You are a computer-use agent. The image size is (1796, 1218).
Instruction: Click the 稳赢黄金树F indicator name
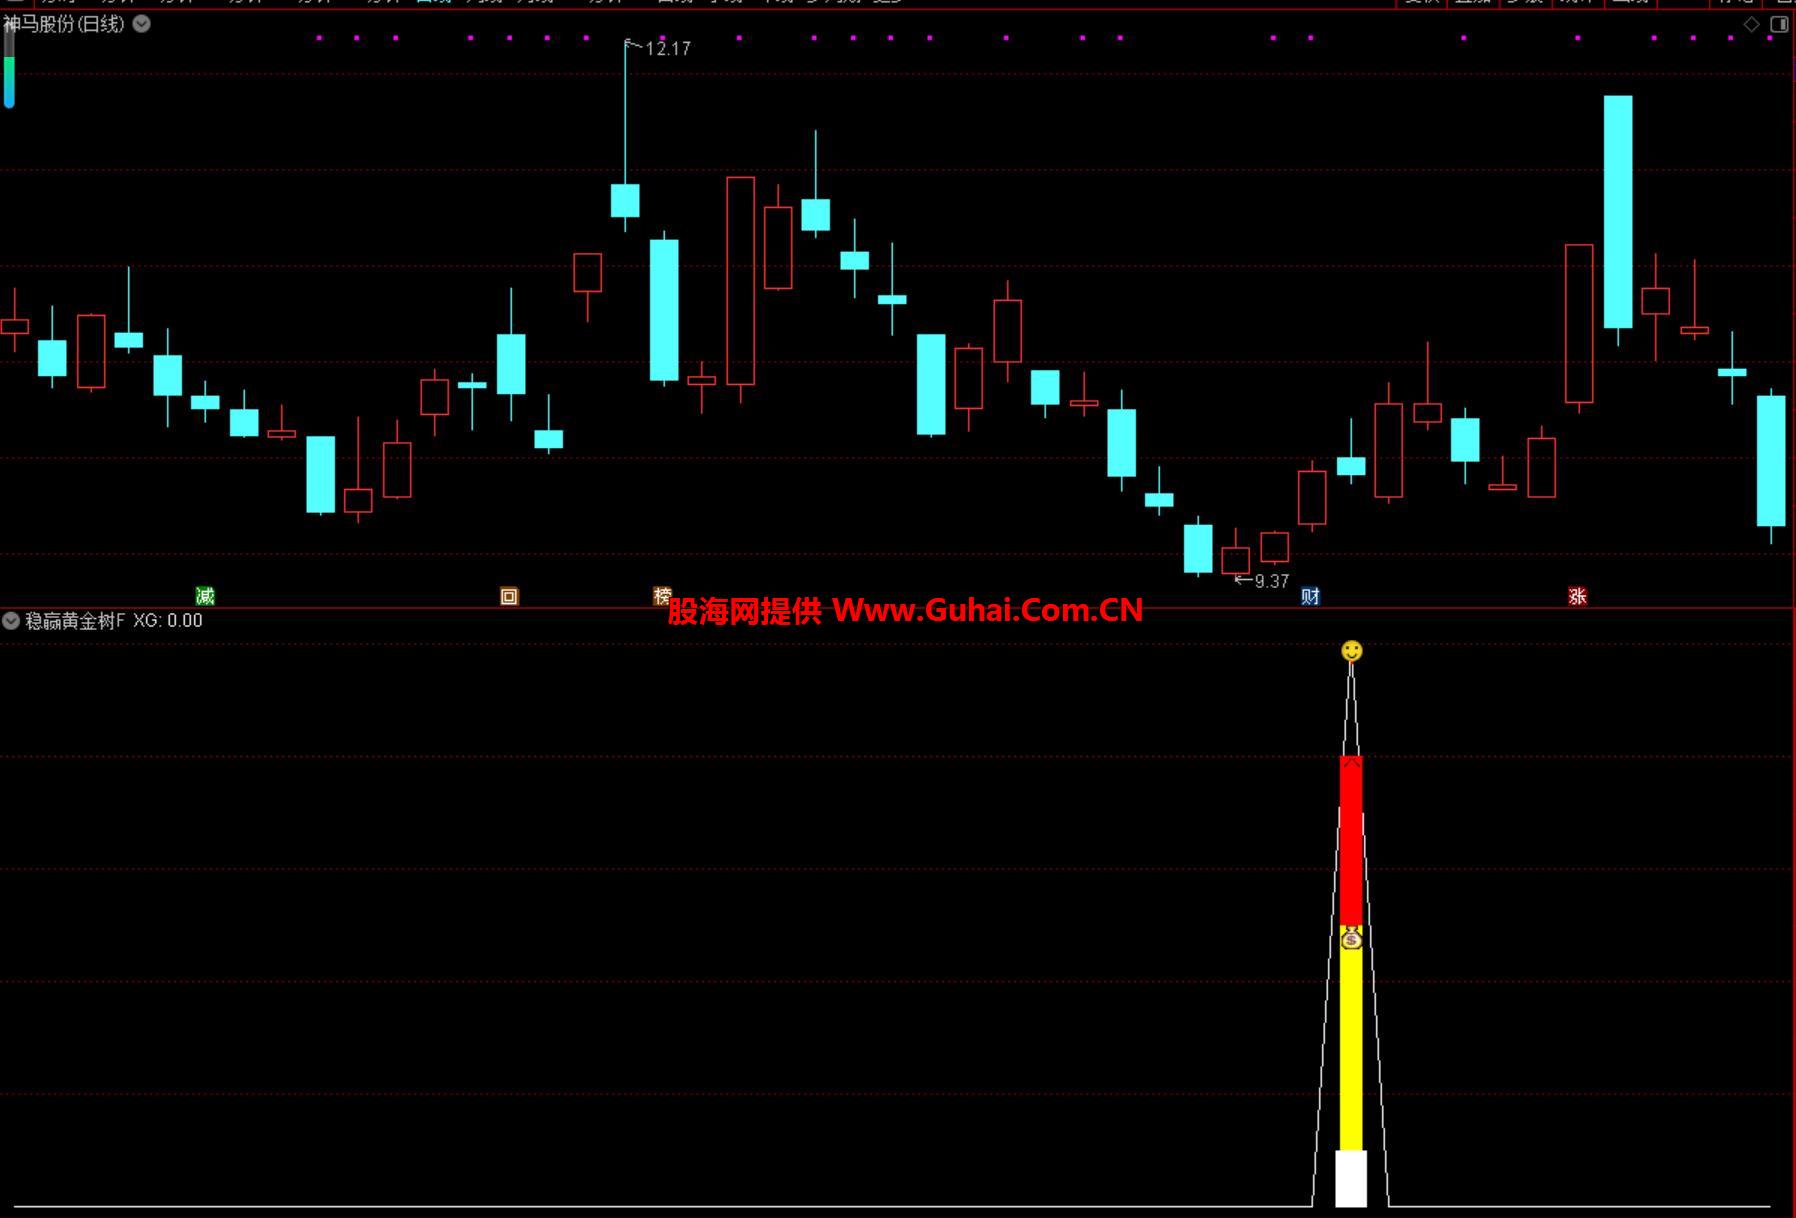75,621
